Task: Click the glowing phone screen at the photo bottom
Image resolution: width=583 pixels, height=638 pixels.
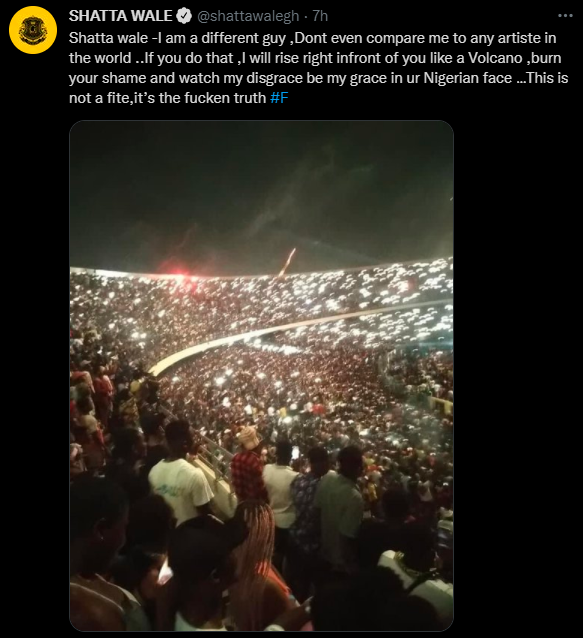Action: click(165, 572)
